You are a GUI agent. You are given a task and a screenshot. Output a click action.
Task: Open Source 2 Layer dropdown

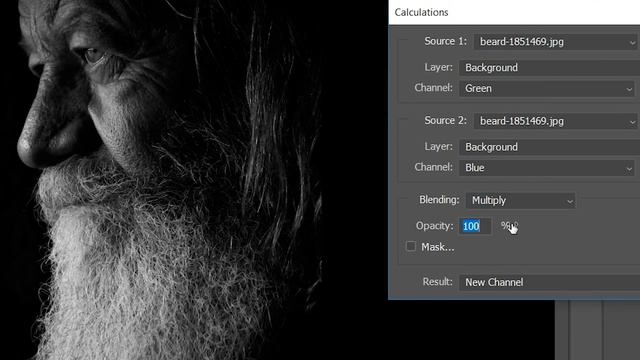(549, 147)
